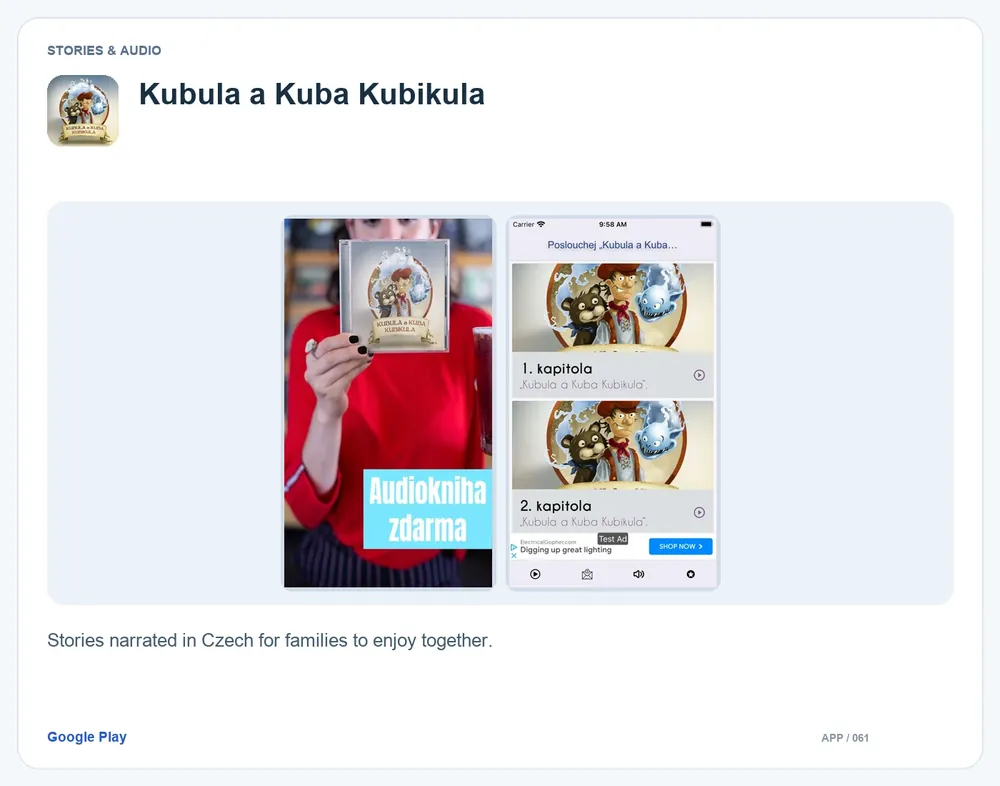Click the "Digging up great lighting" ad text
This screenshot has height=786, width=1000.
click(566, 550)
